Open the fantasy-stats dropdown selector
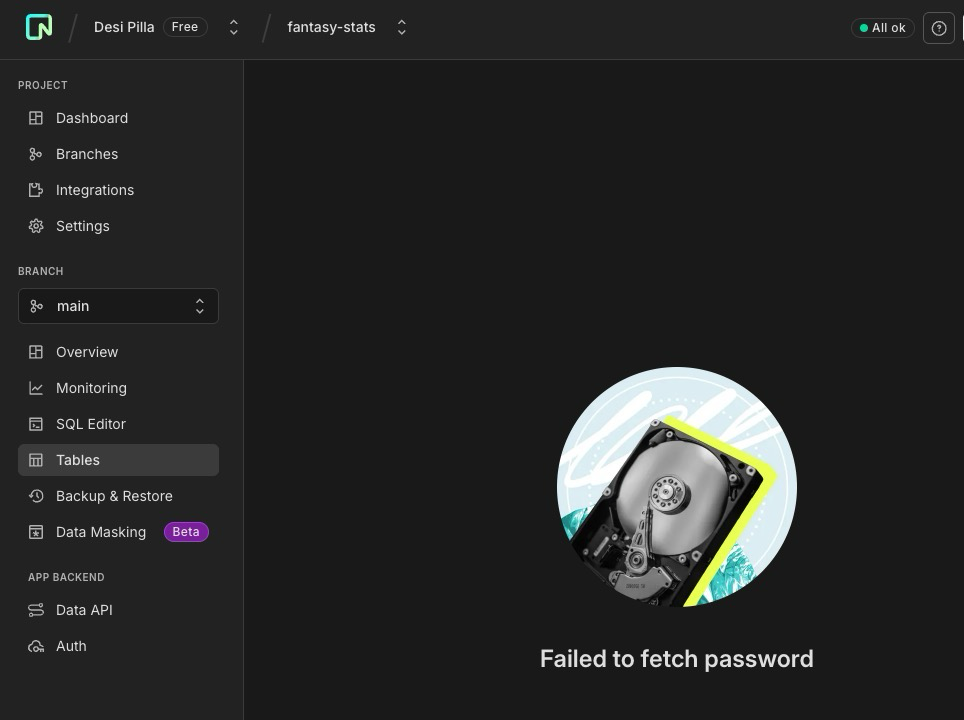The image size is (964, 720). [401, 27]
